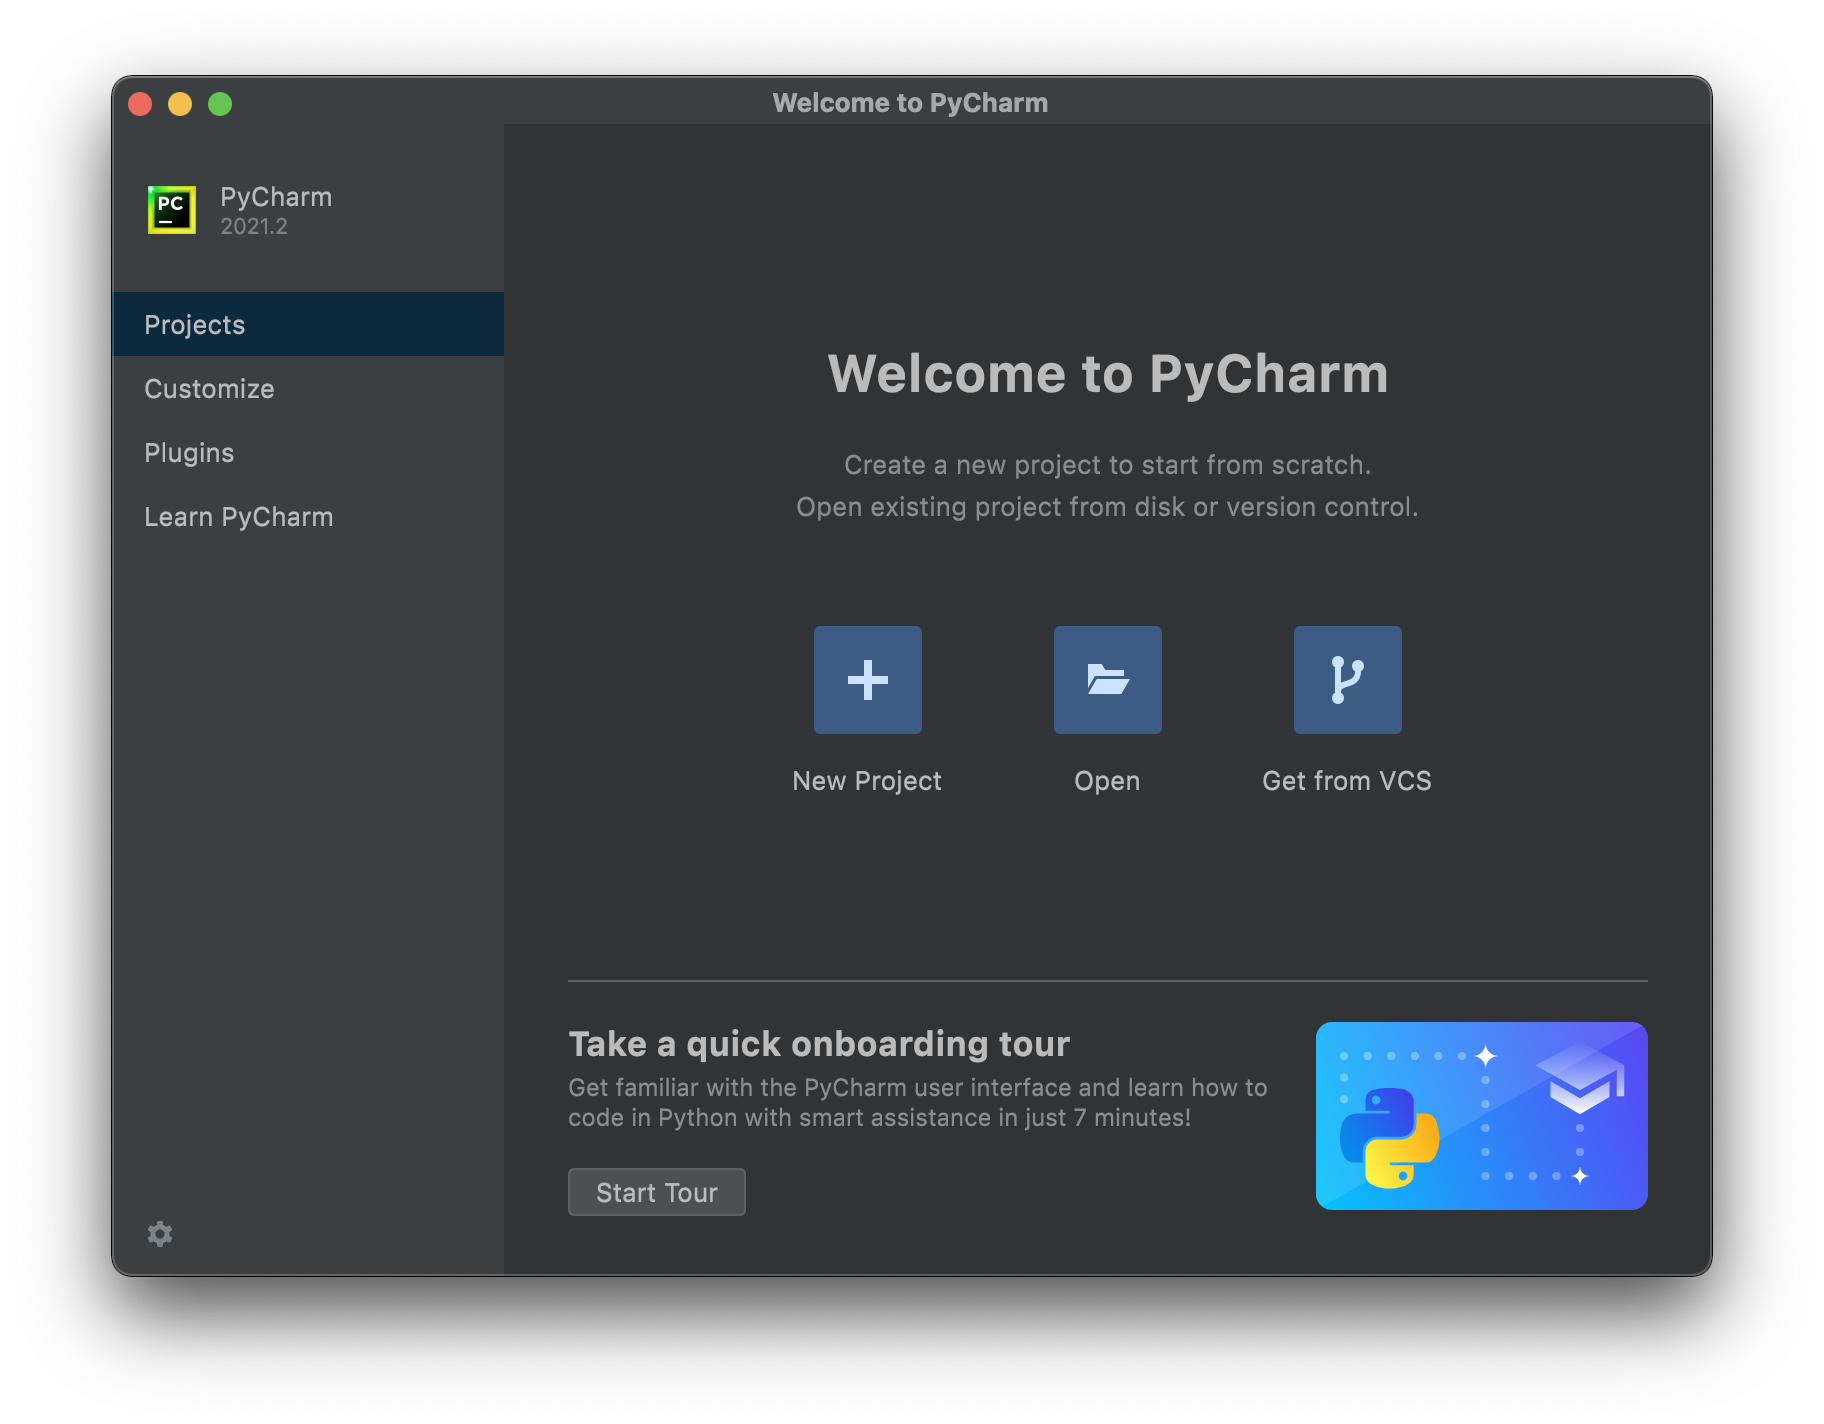
Task: Click the Open folder icon
Action: point(1107,680)
